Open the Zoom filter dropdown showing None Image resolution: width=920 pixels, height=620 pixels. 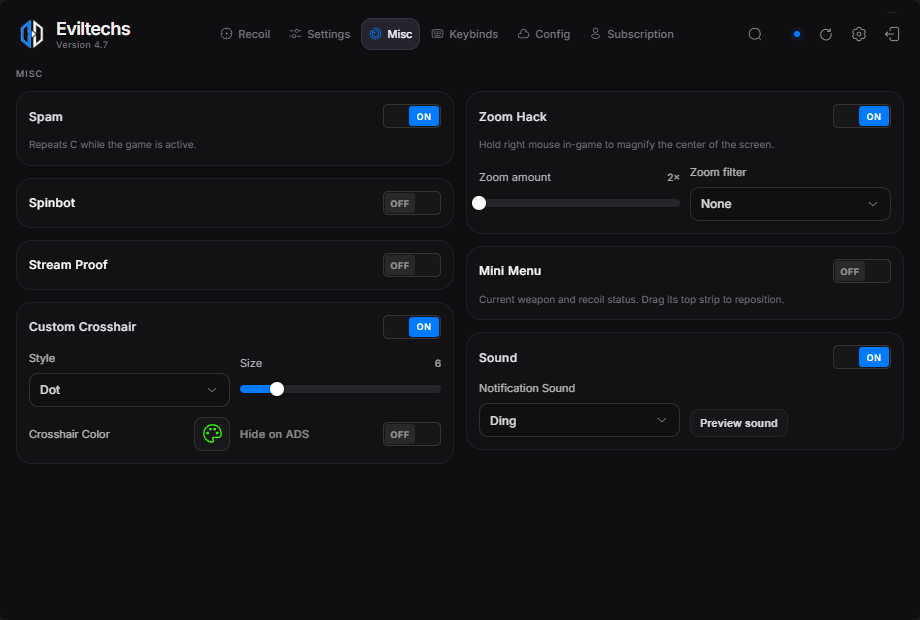click(x=790, y=204)
